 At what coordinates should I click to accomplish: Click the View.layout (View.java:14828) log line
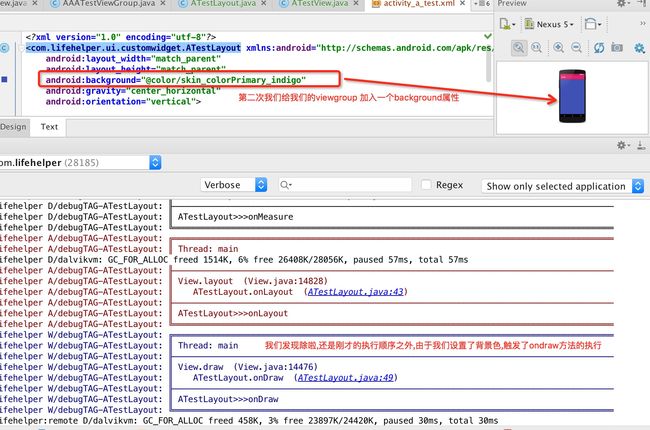coord(253,281)
